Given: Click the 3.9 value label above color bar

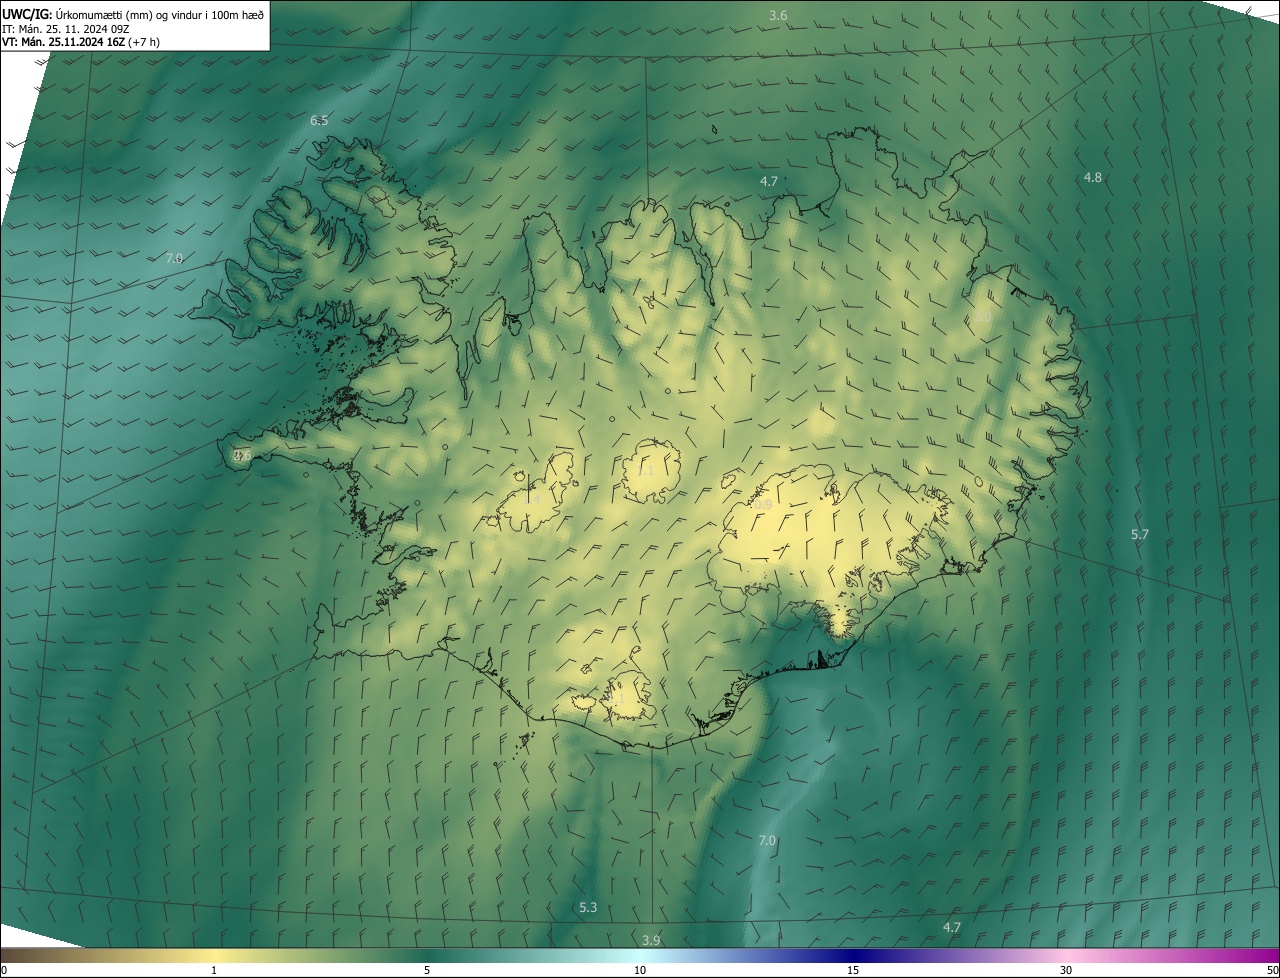Looking at the screenshot, I should [651, 940].
